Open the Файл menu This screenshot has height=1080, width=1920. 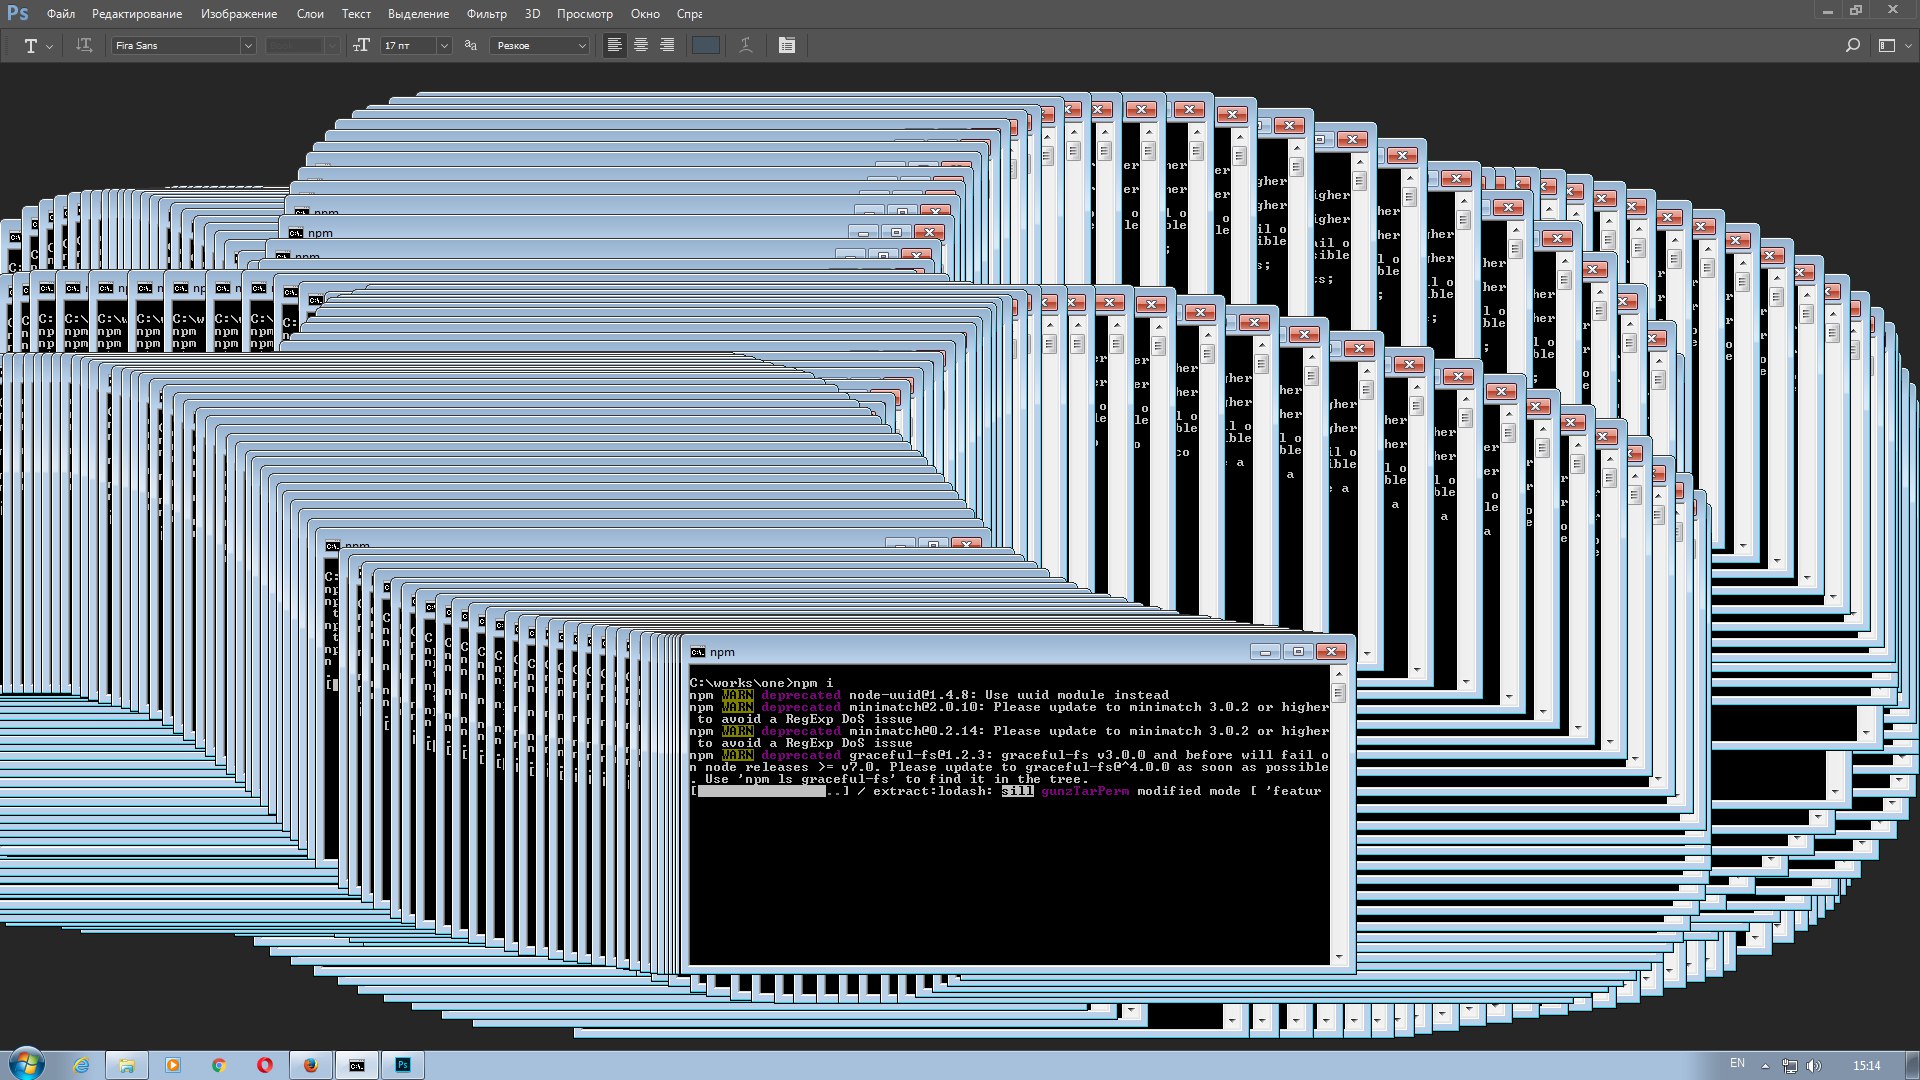pos(60,14)
